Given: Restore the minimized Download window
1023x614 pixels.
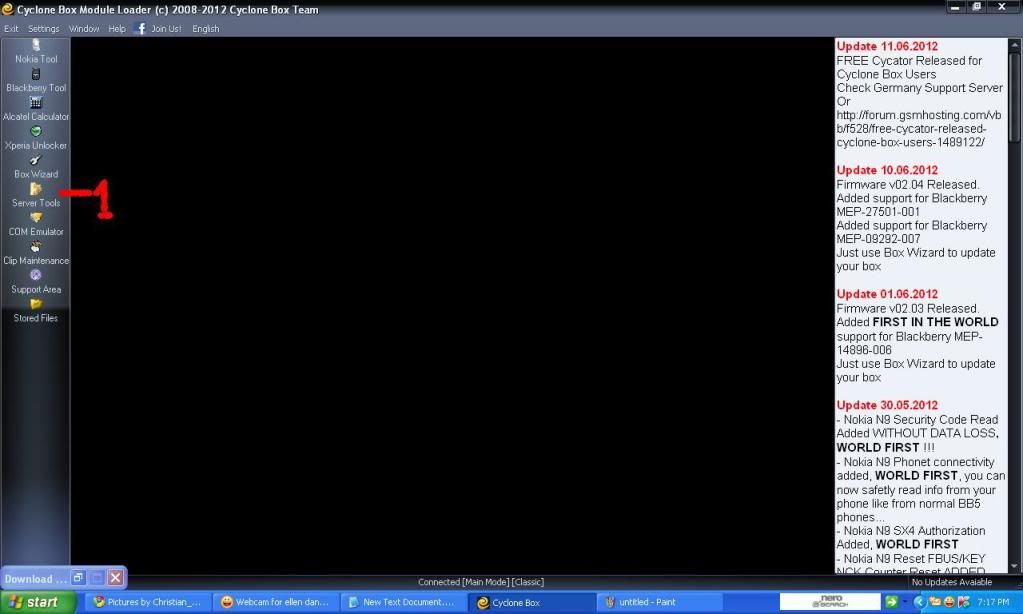Looking at the screenshot, I should [78, 577].
